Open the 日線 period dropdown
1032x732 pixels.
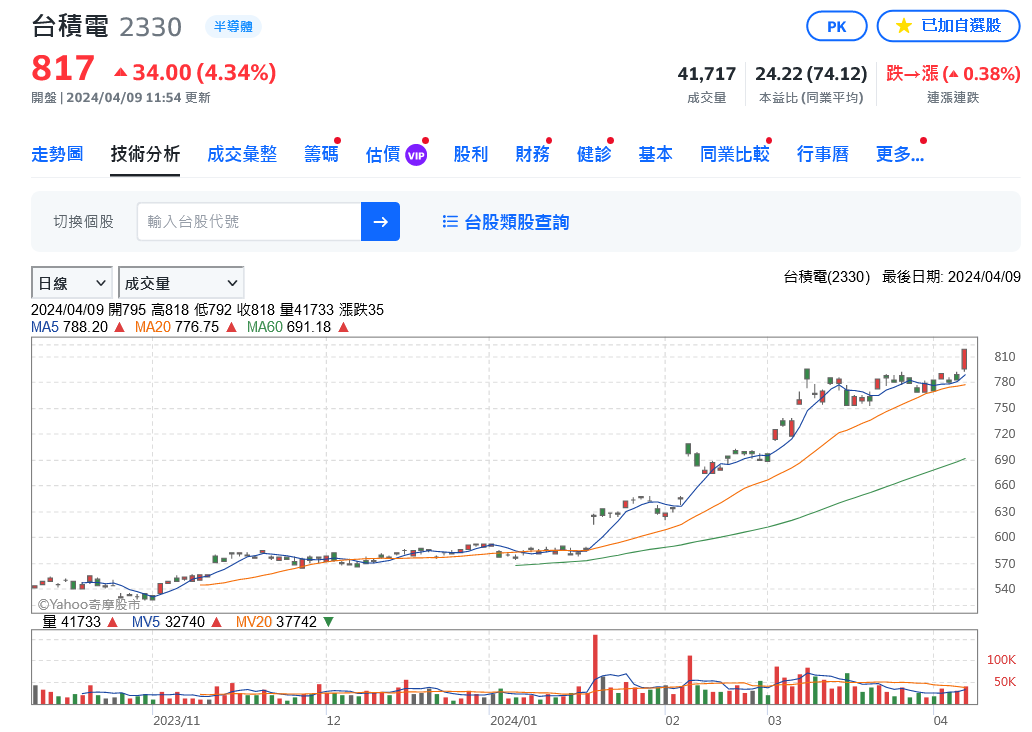[72, 283]
